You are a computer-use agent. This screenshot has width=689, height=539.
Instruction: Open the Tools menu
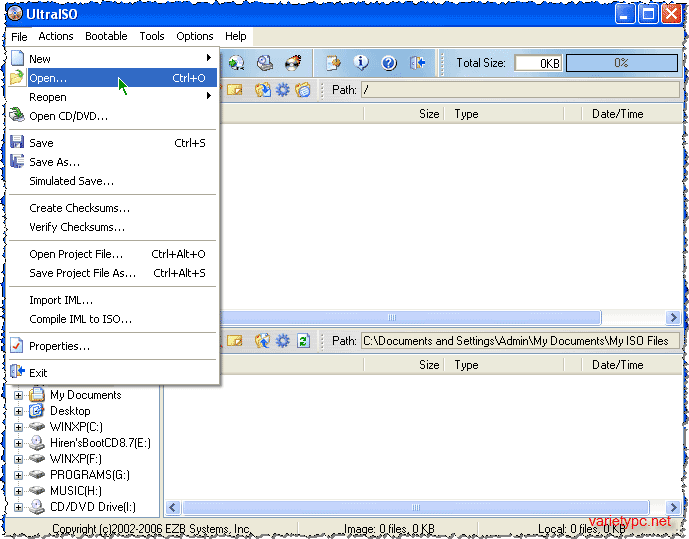[x=152, y=36]
